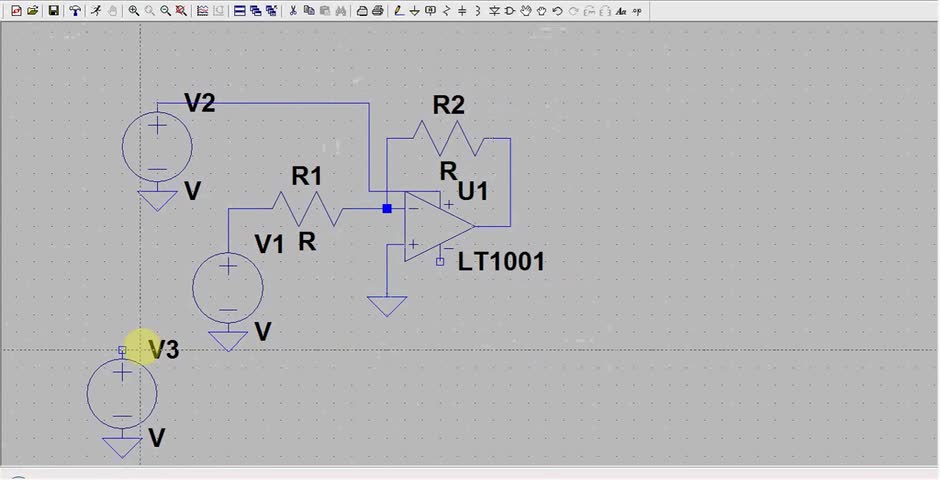Image resolution: width=940 pixels, height=480 pixels.
Task: Click the V2 voltage source circle
Action: pyautogui.click(x=157, y=146)
